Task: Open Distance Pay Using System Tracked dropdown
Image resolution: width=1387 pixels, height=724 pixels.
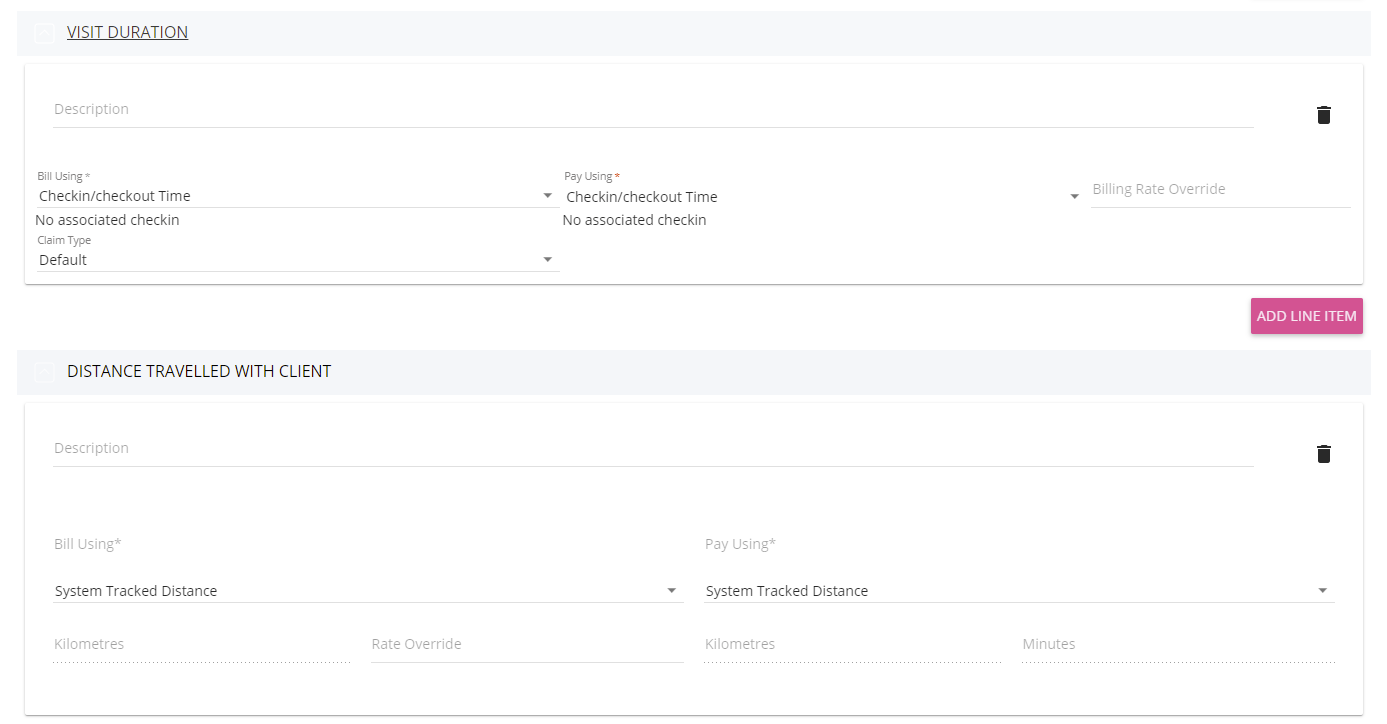Action: (1019, 591)
